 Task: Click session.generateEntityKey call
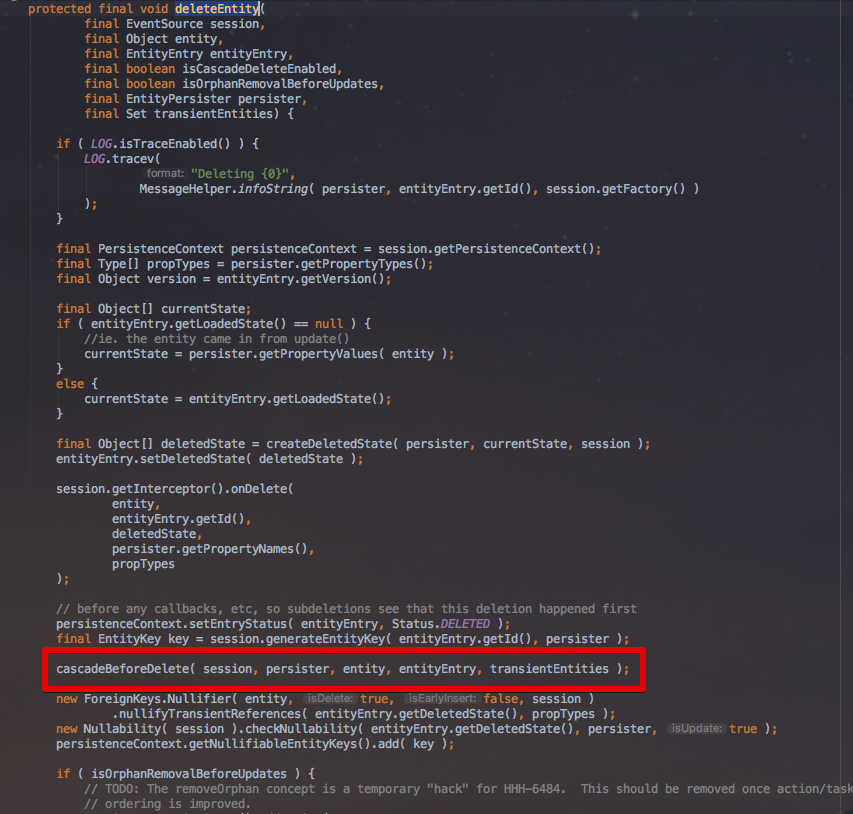click(x=416, y=639)
